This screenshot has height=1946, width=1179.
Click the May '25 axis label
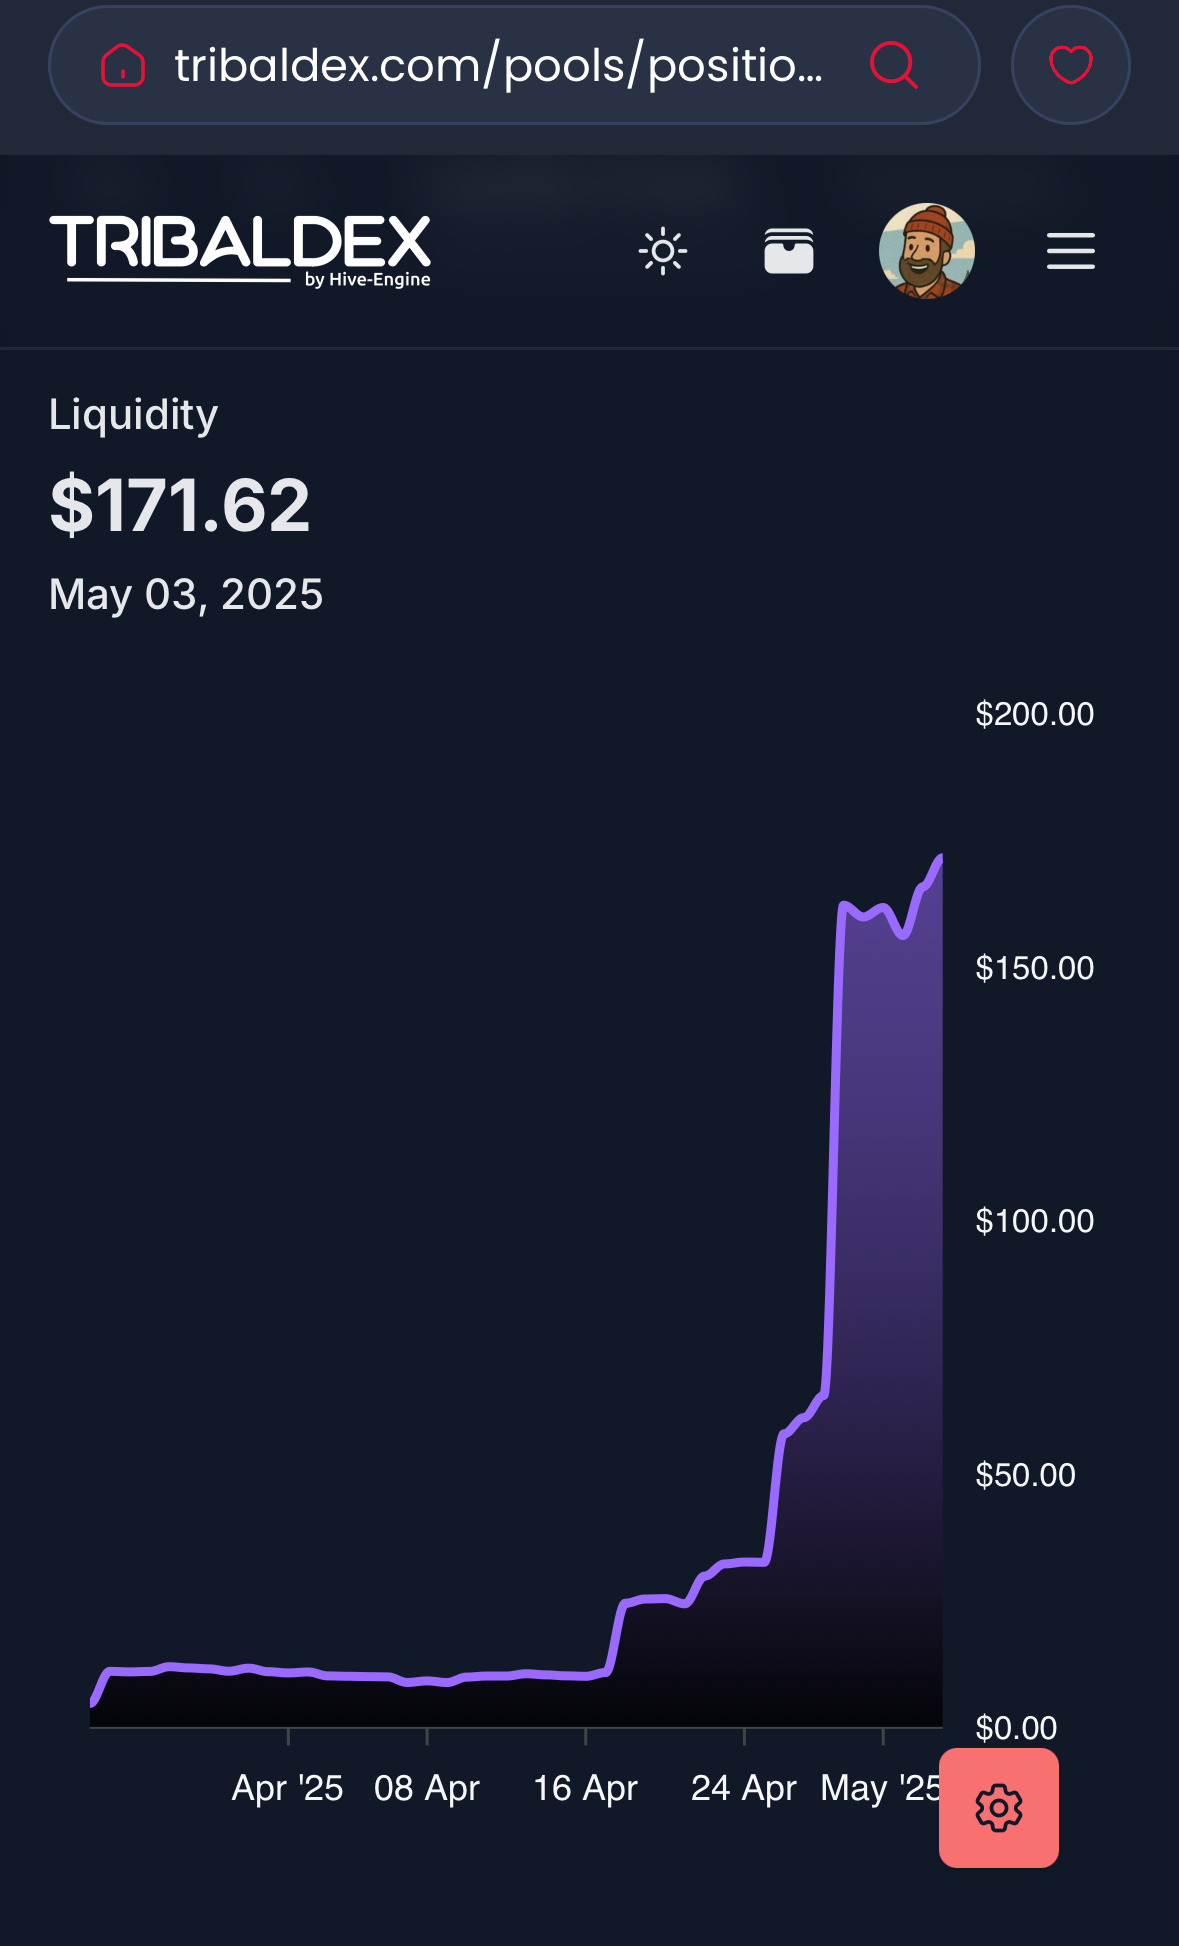point(881,1788)
